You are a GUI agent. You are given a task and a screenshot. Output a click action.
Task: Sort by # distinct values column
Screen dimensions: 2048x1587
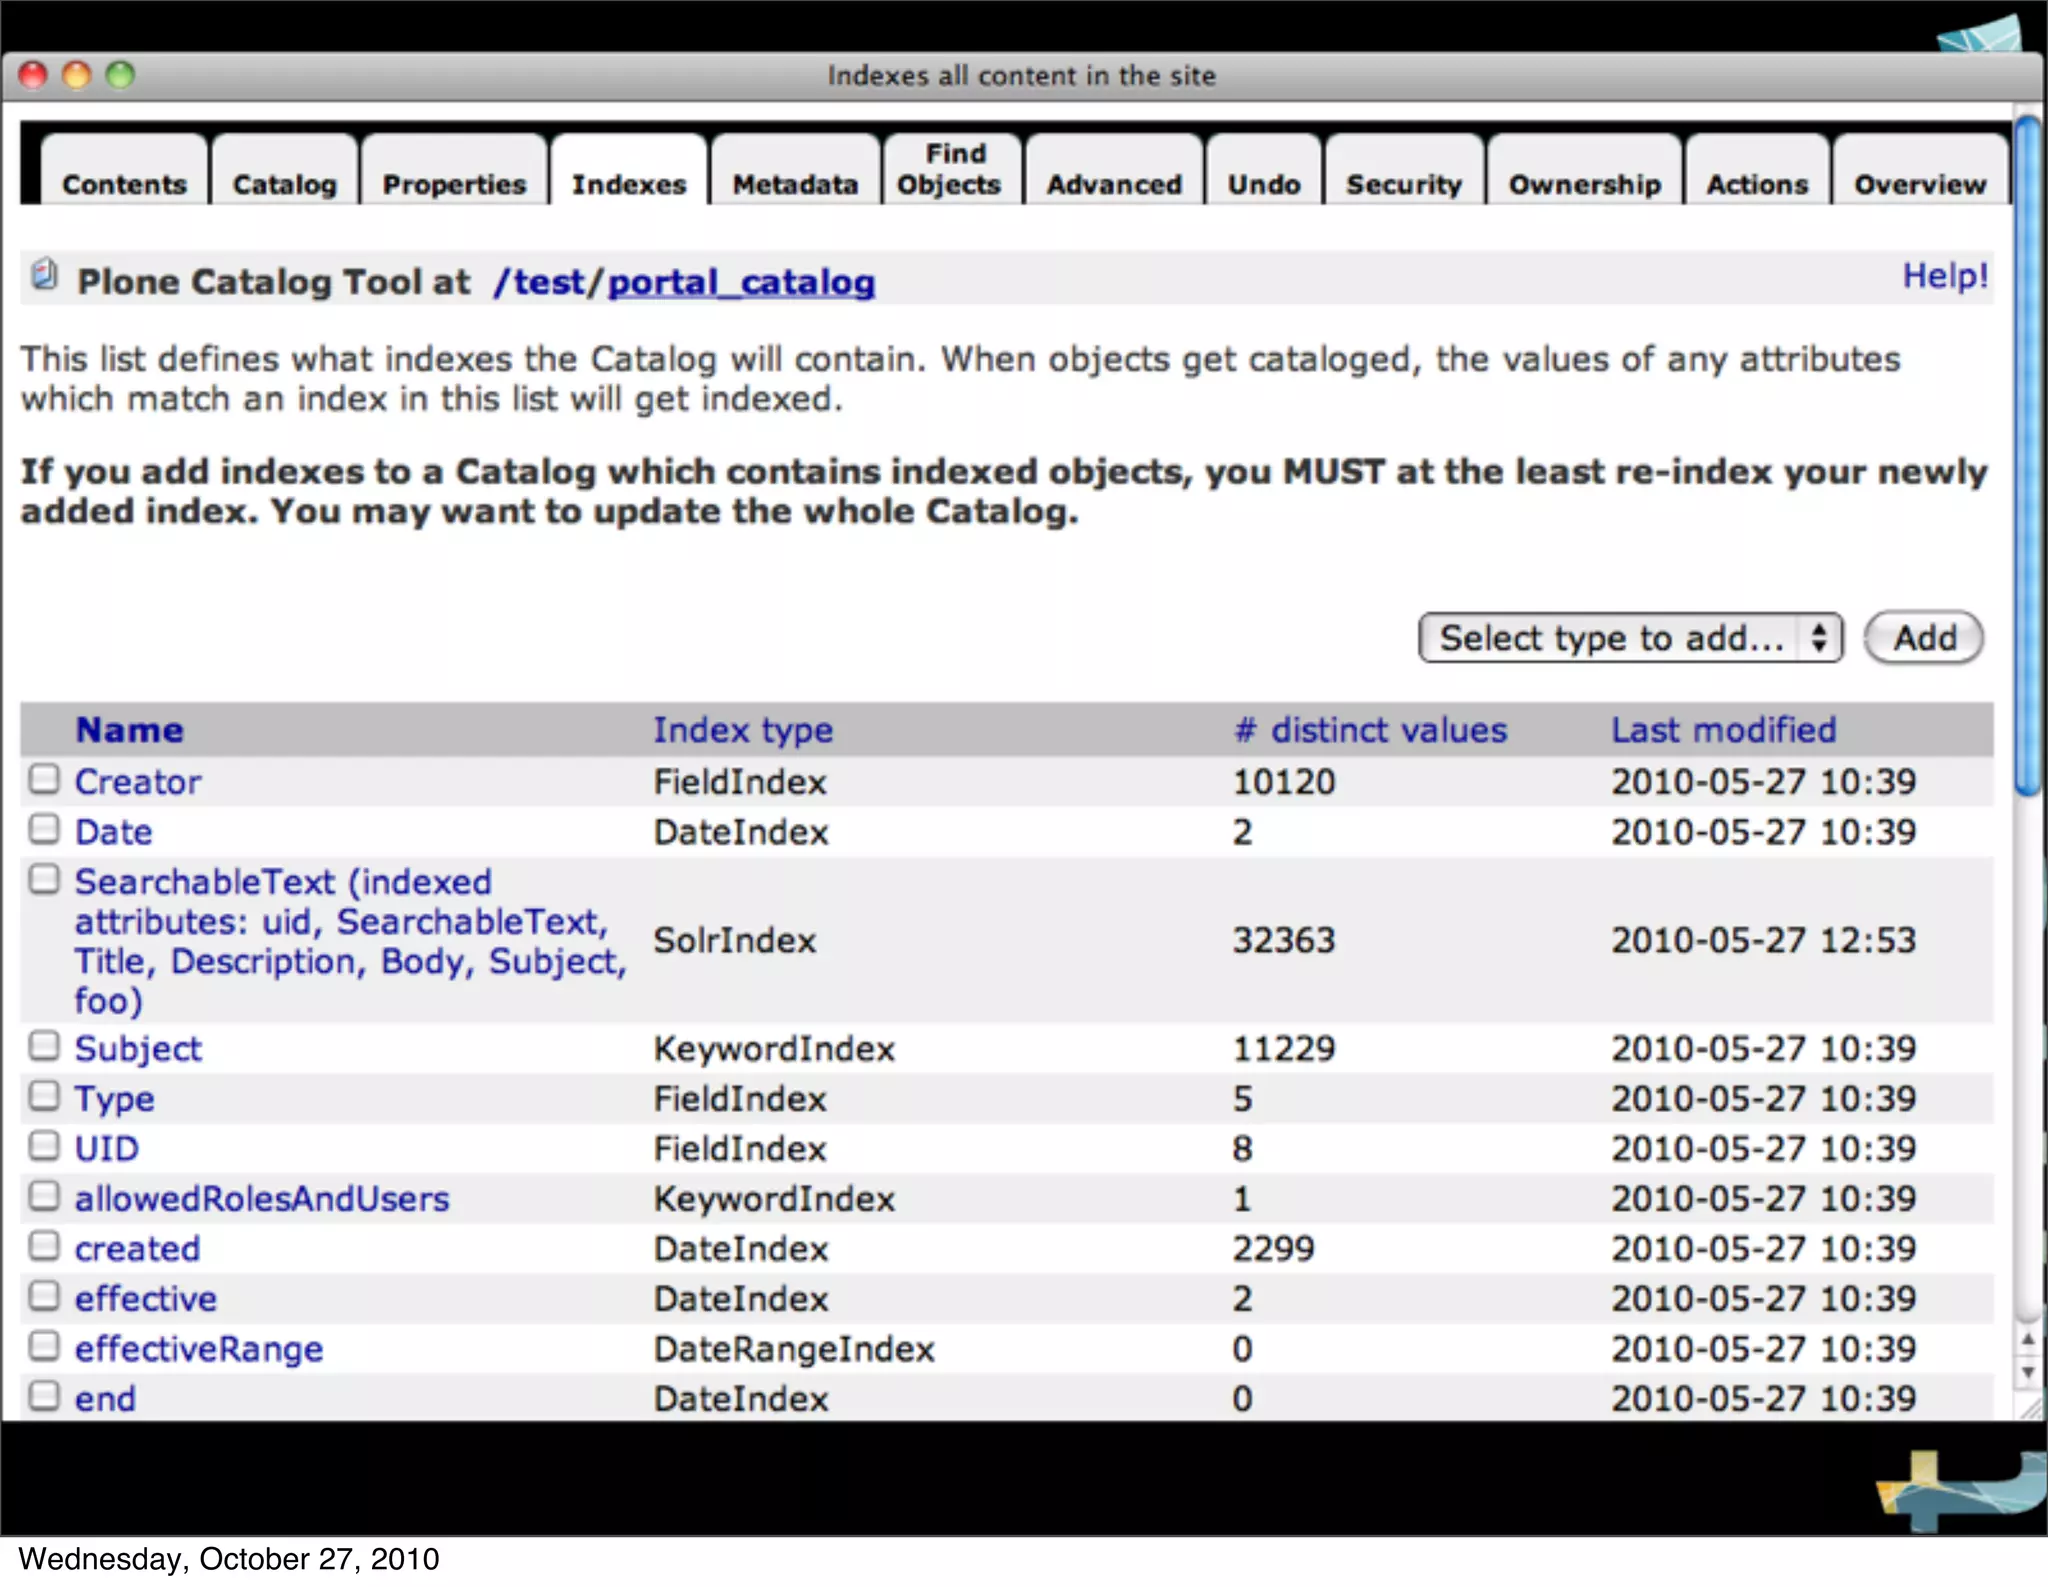click(x=1369, y=730)
